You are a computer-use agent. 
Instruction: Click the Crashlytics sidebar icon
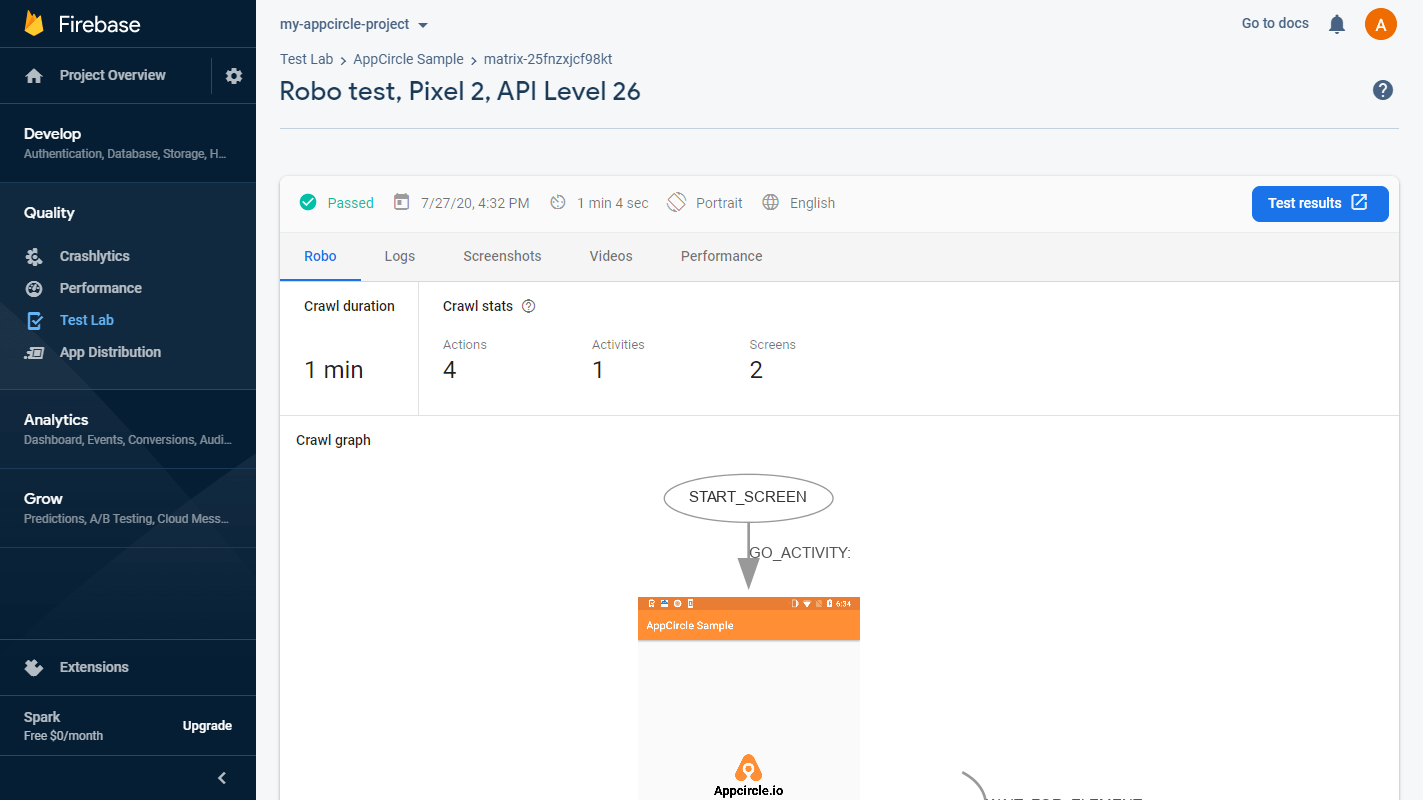34,256
